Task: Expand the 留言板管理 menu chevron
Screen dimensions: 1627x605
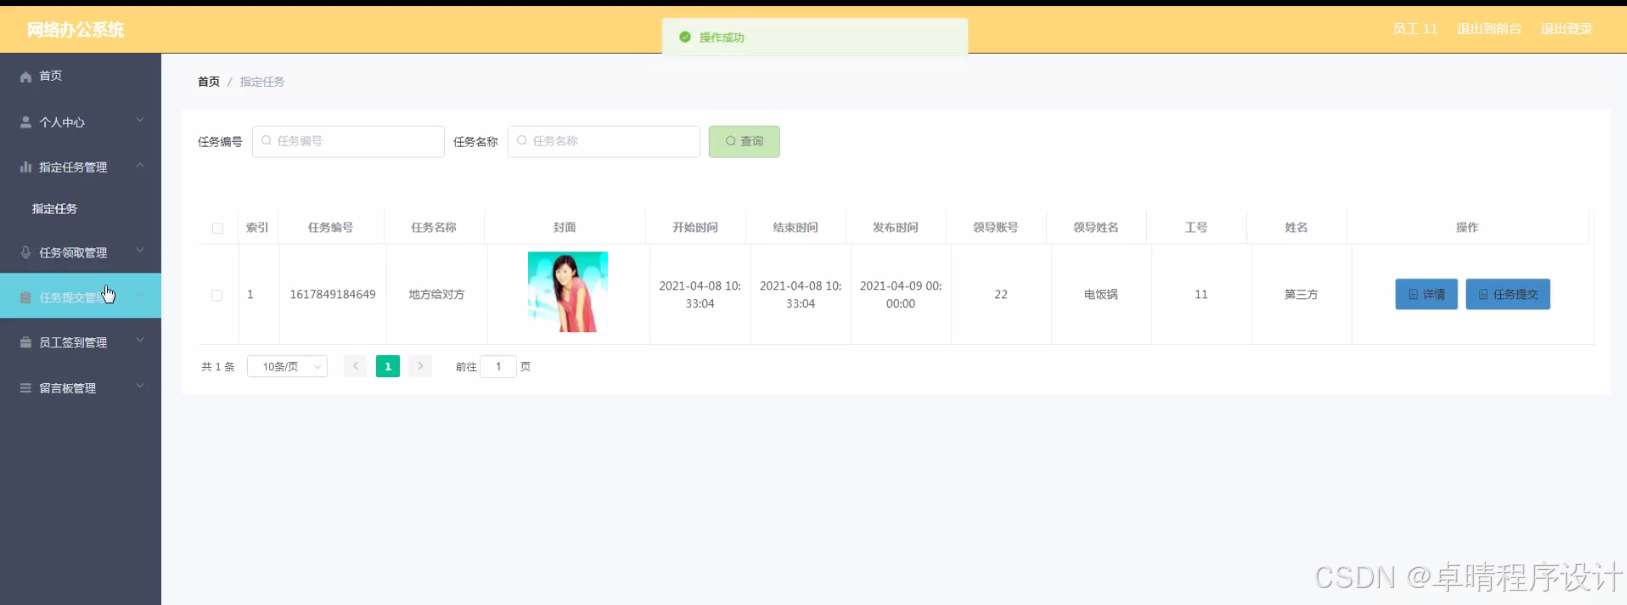Action: point(140,387)
